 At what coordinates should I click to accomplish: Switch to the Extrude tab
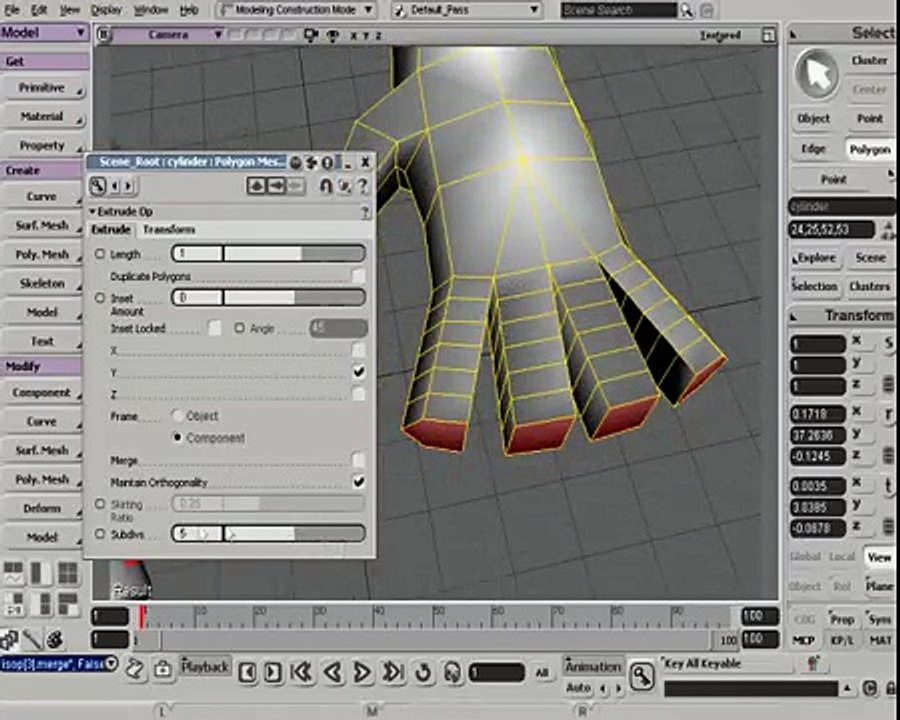pyautogui.click(x=111, y=230)
